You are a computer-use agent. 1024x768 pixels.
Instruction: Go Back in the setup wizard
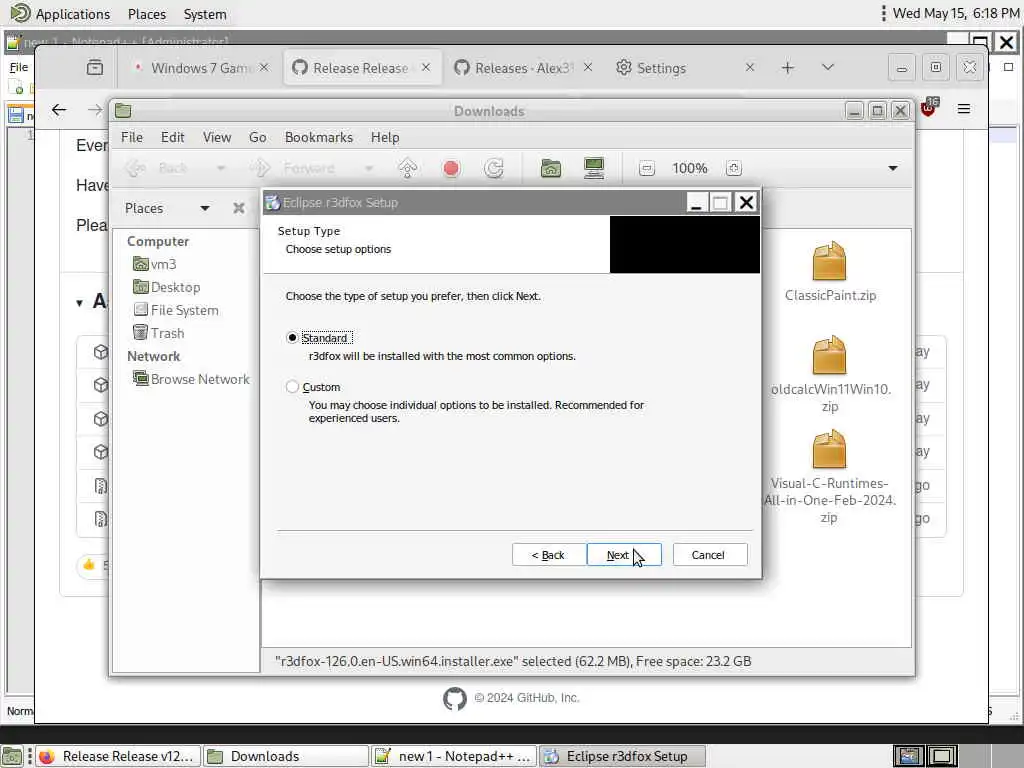coord(548,555)
